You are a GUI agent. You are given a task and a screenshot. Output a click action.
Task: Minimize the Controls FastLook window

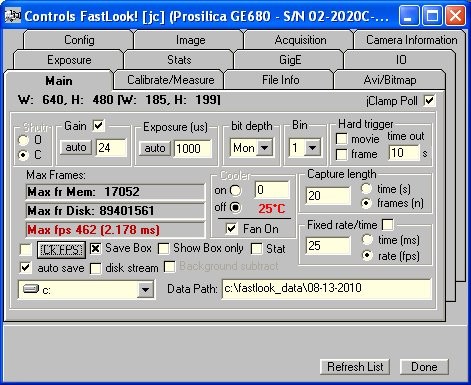pyautogui.click(x=409, y=15)
